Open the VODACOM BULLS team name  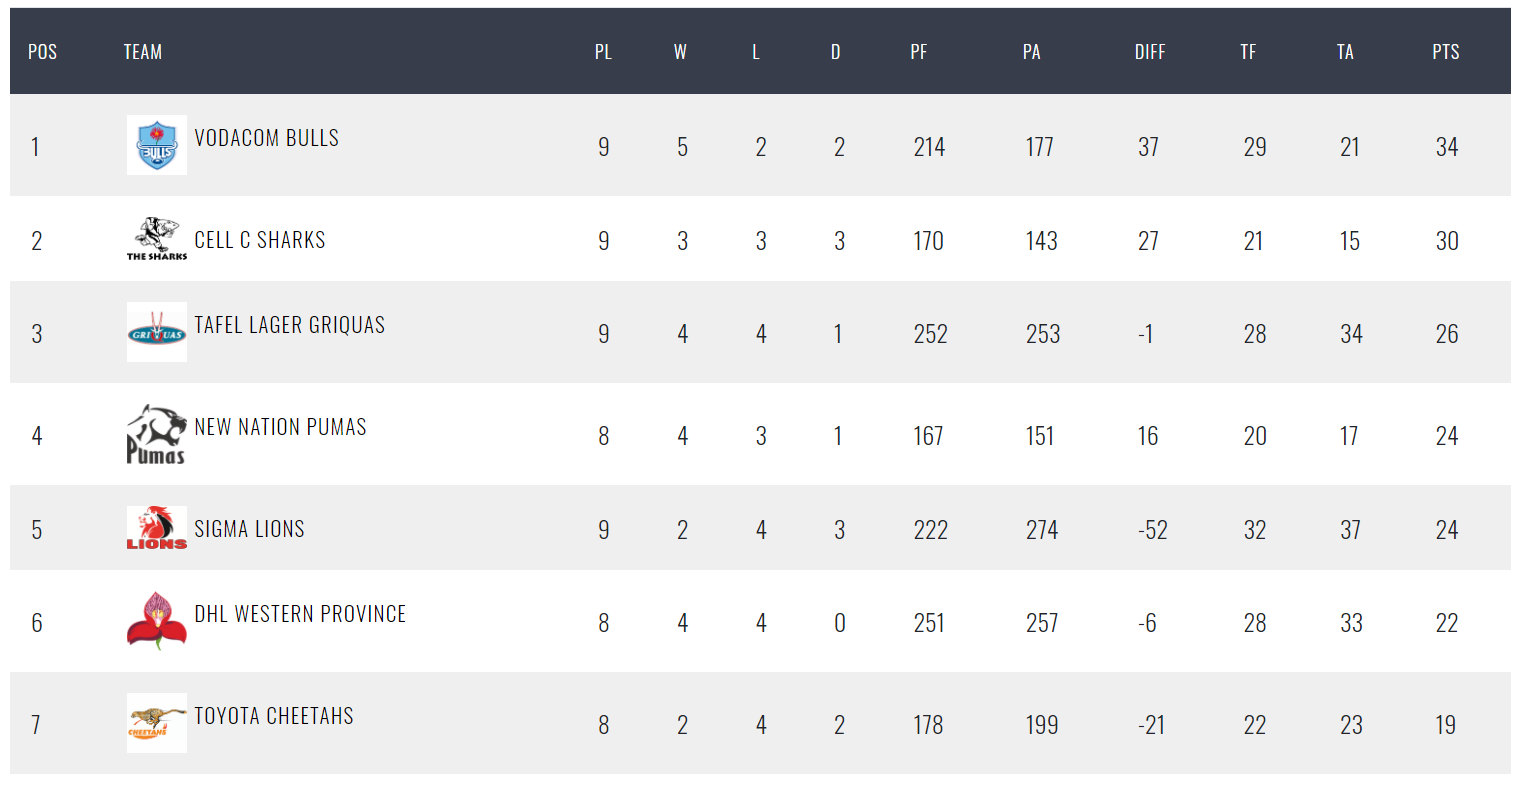click(x=267, y=138)
